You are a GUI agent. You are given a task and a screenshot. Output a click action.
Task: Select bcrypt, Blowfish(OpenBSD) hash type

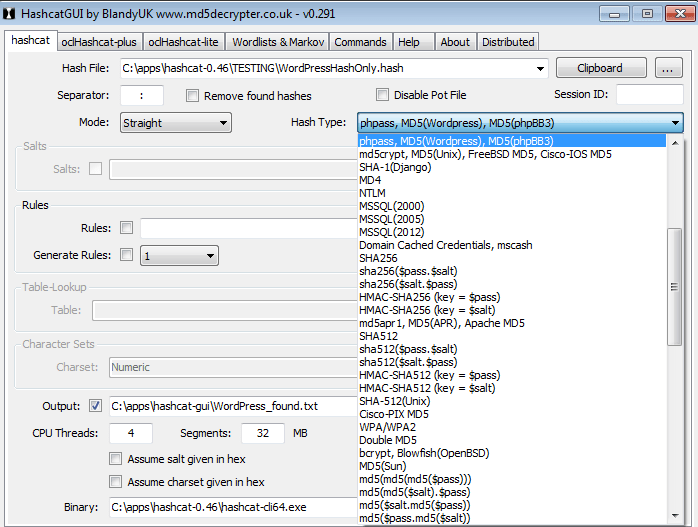[512, 453]
